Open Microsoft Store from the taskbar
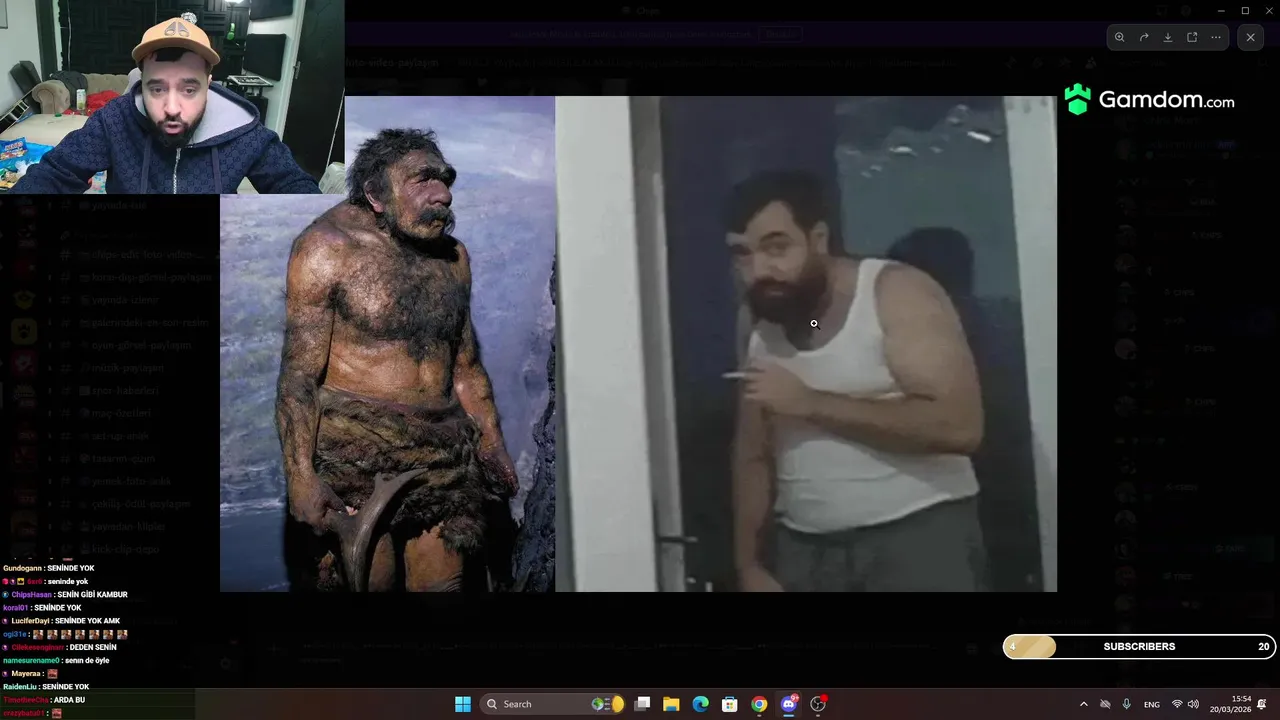Image resolution: width=1280 pixels, height=720 pixels. point(730,704)
